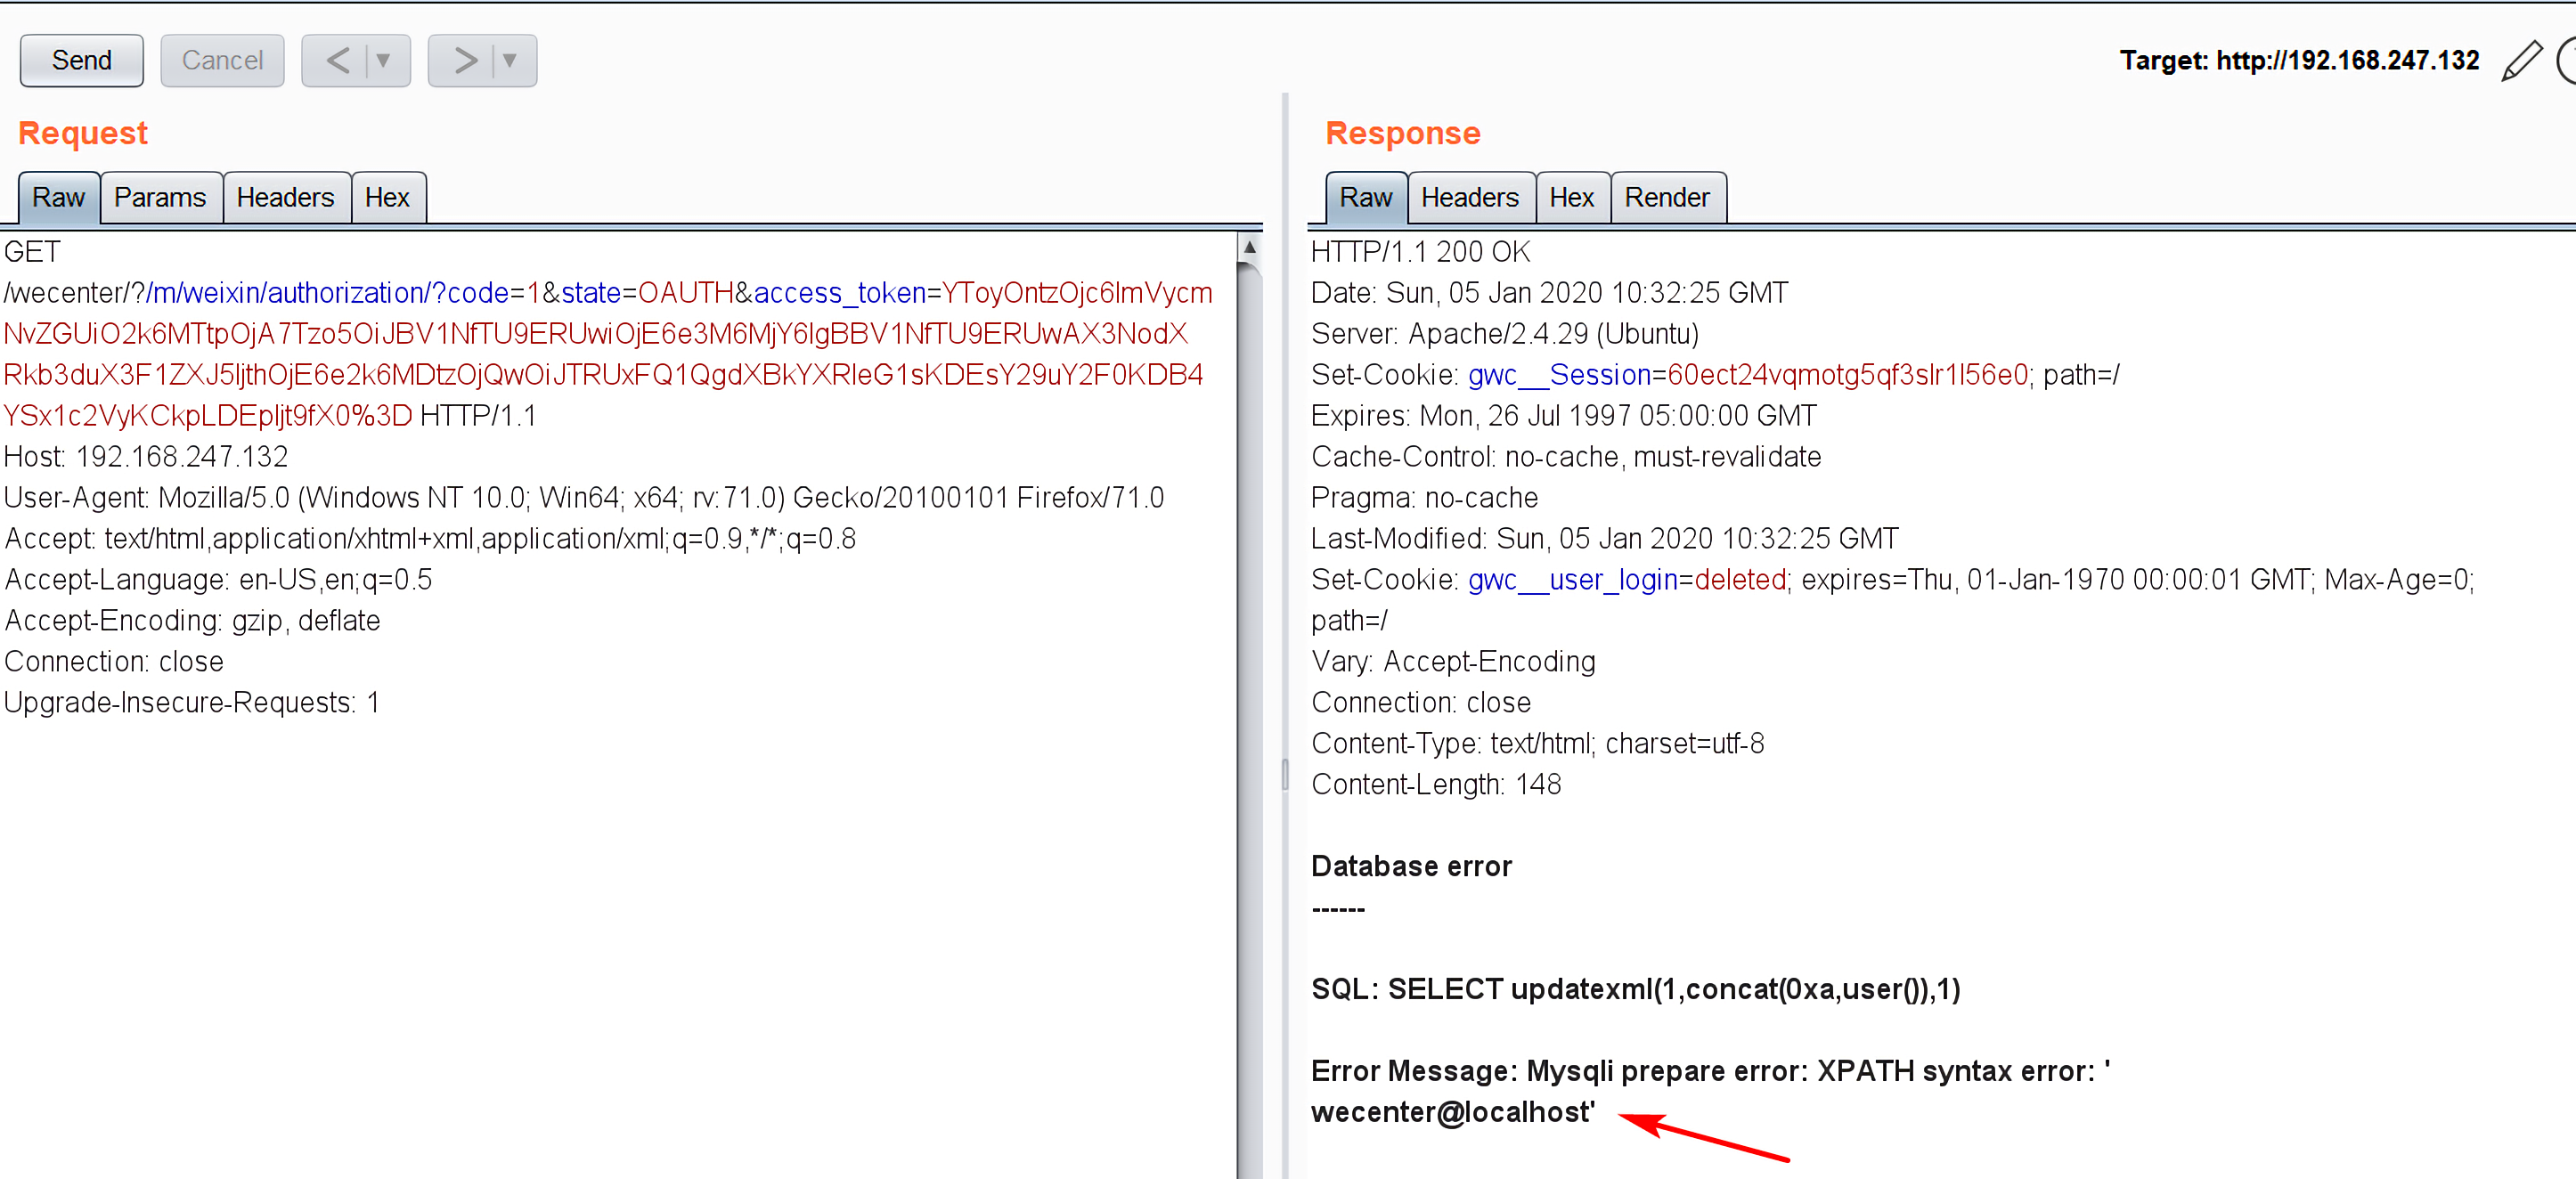Open the Response Render tab
The height and width of the screenshot is (1179, 2576).
coord(1668,198)
